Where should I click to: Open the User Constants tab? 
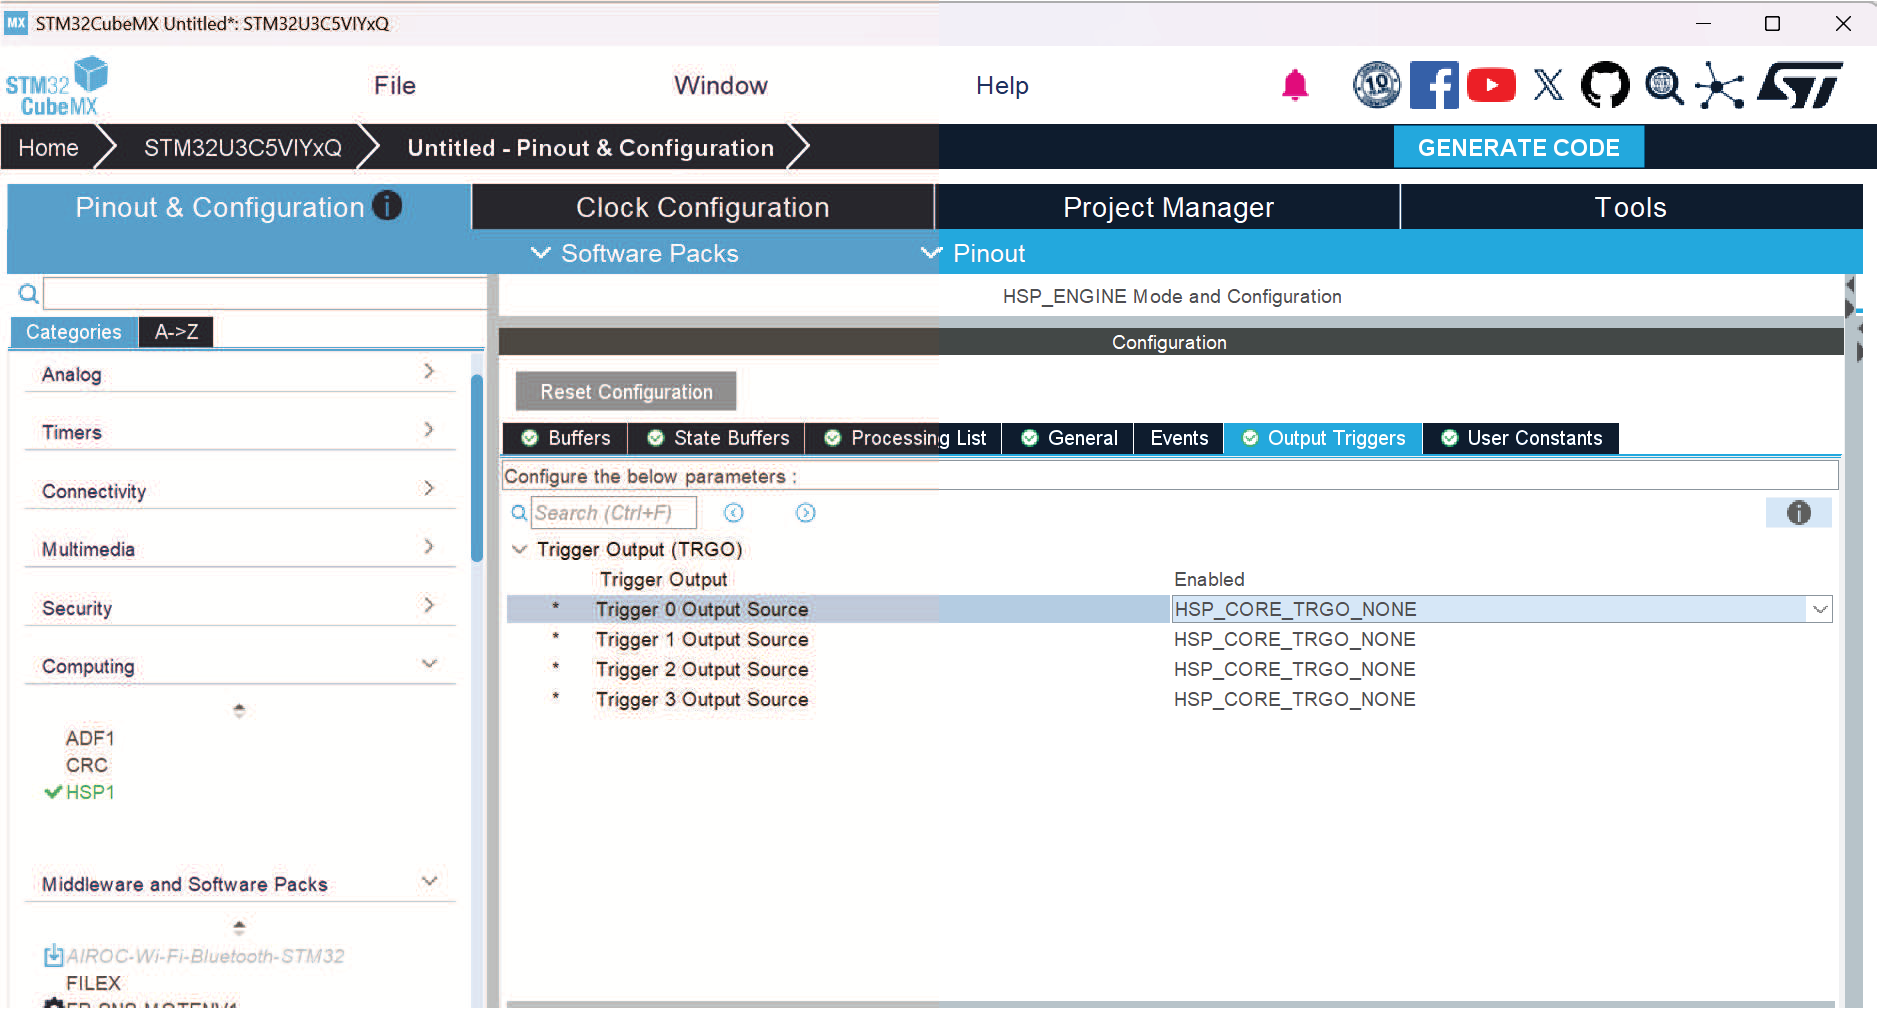(1521, 438)
